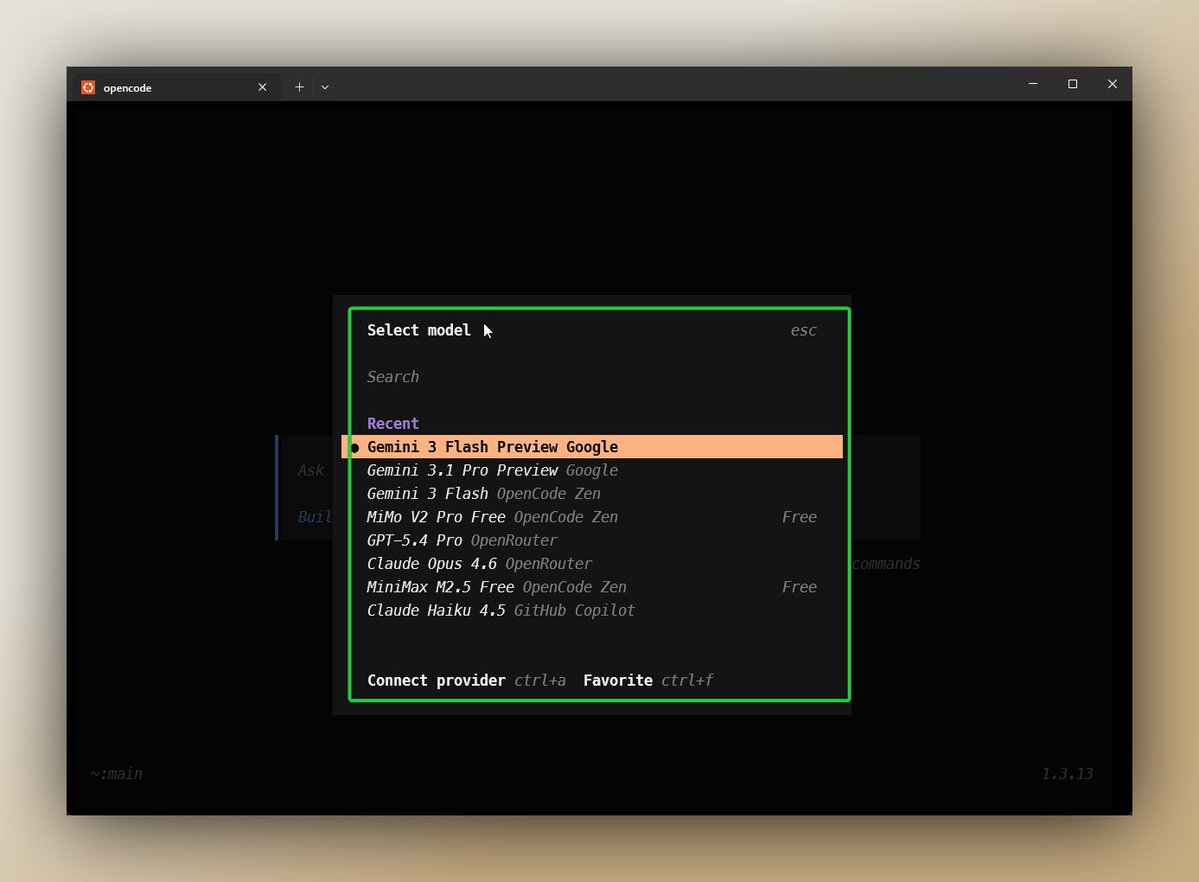Choose Claude Opus 4.6 OpenRouter

coord(592,564)
